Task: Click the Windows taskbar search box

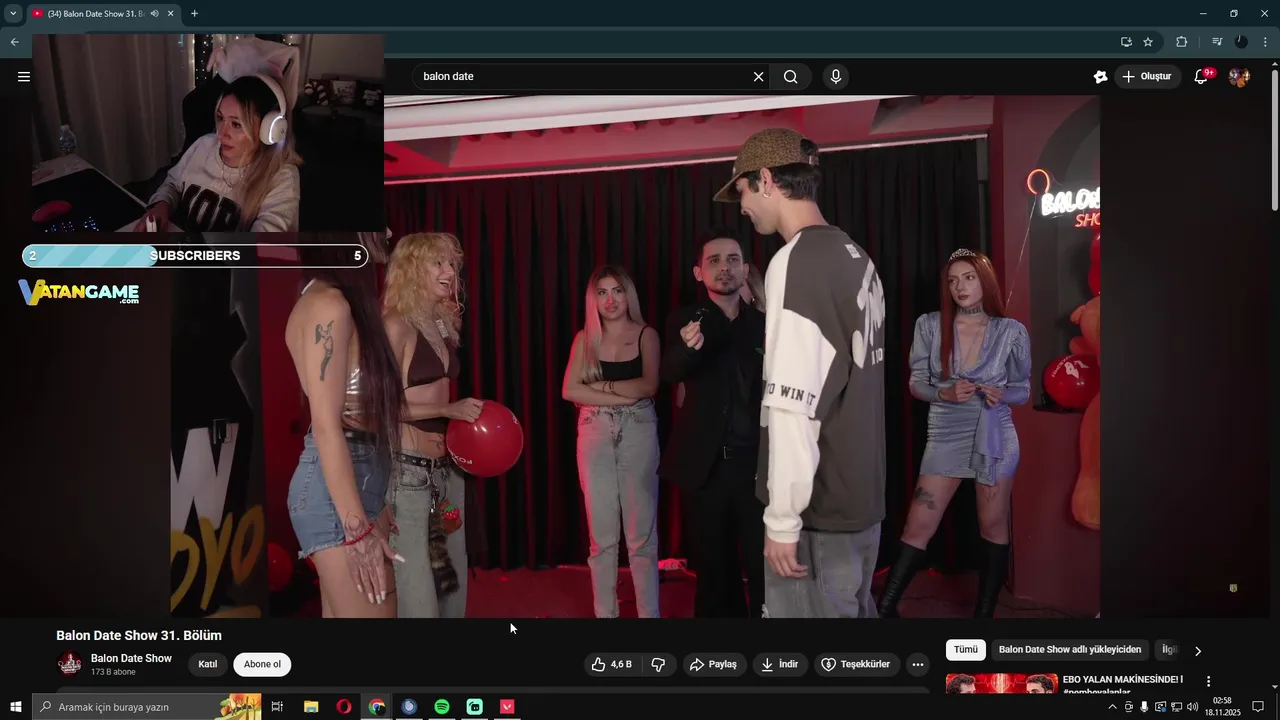Action: [x=146, y=707]
